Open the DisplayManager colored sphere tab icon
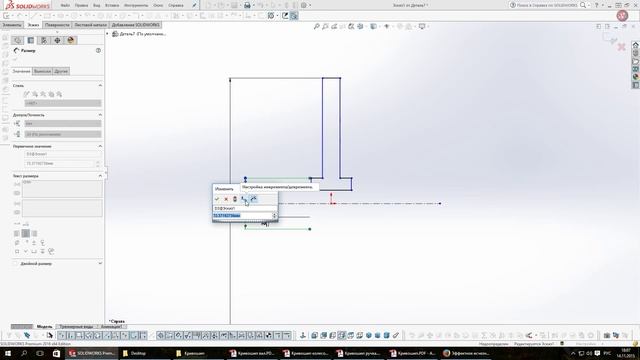This screenshot has height=360, width=640. (71, 40)
